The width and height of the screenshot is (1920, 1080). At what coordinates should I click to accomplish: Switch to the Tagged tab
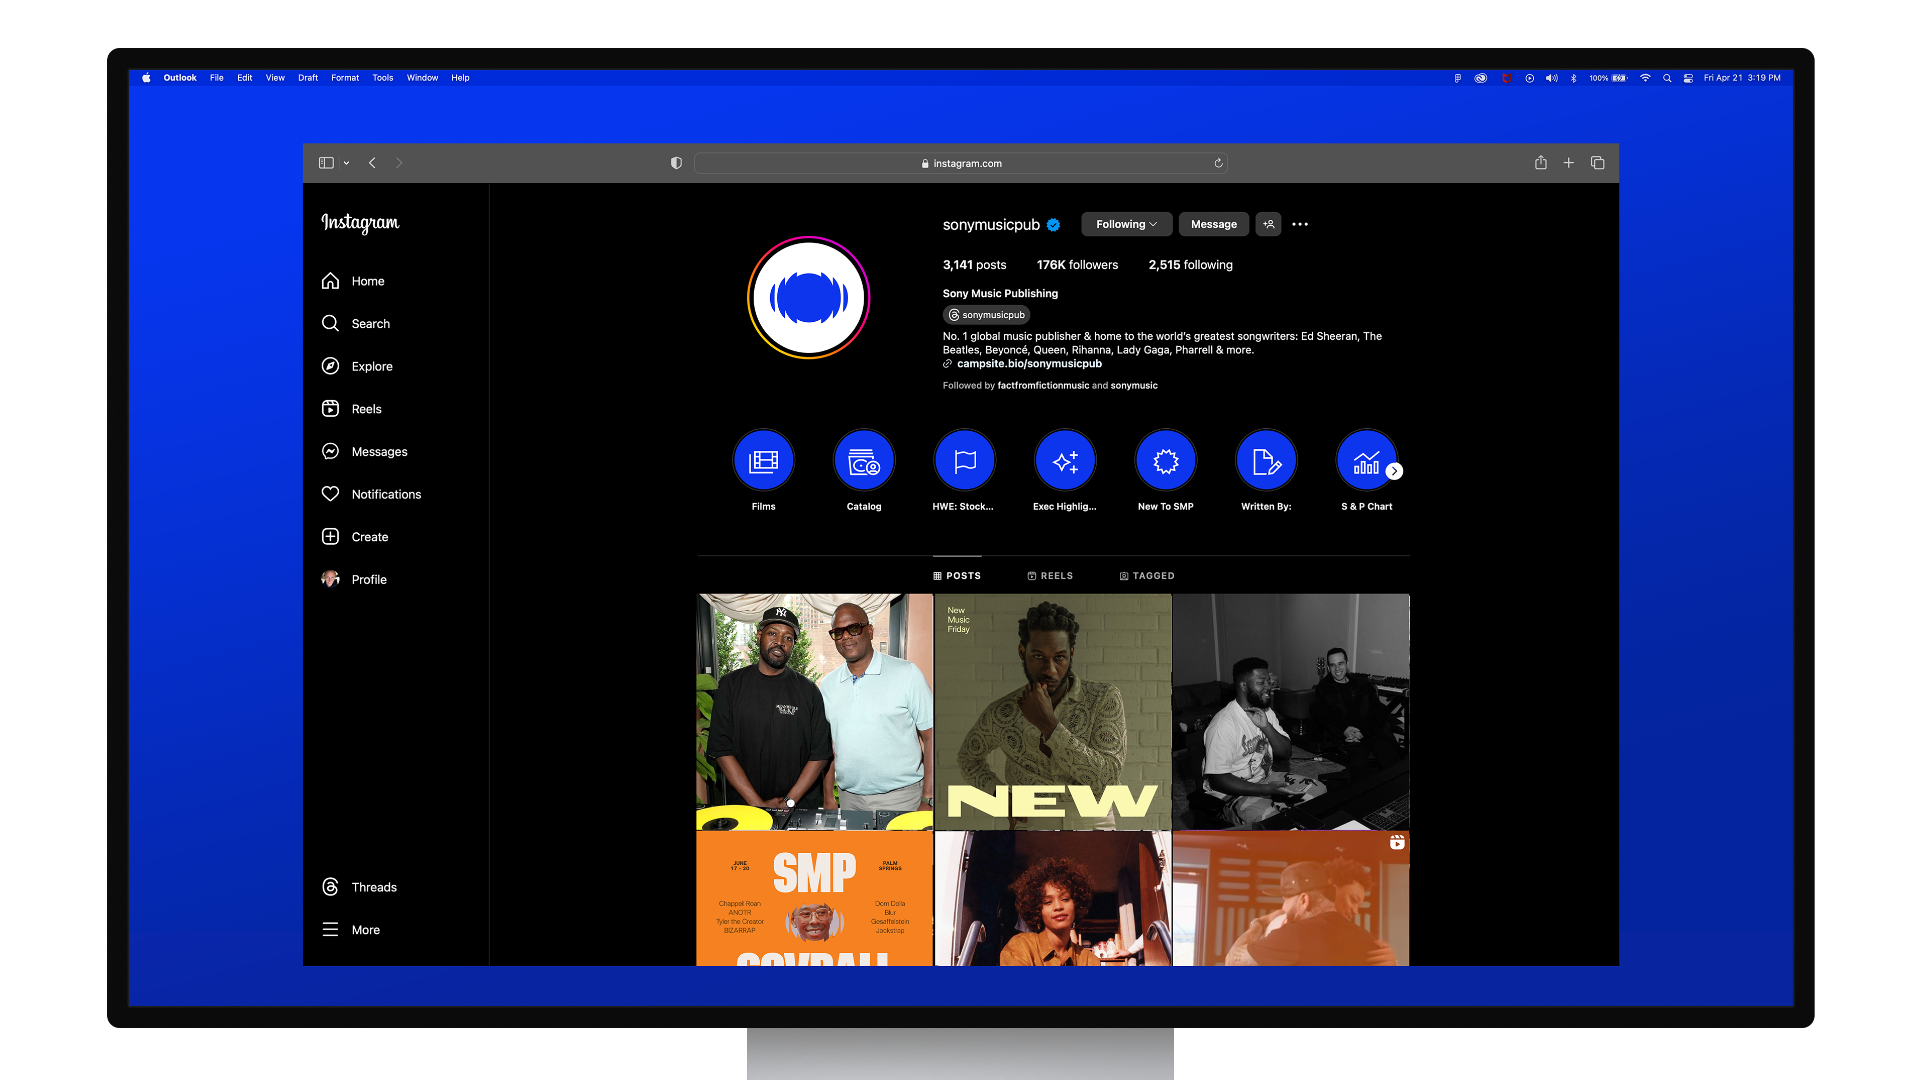(1147, 576)
